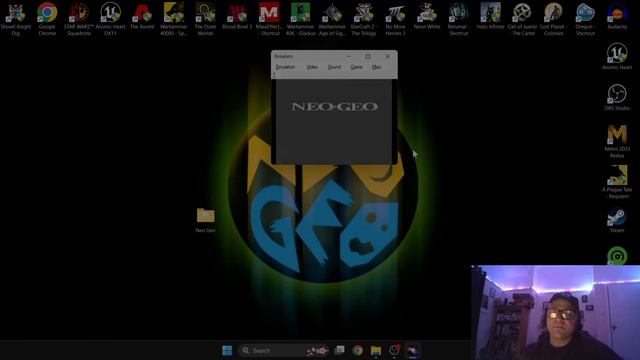The width and height of the screenshot is (640, 360).
Task: Minimize the emulator window
Action: click(x=349, y=56)
